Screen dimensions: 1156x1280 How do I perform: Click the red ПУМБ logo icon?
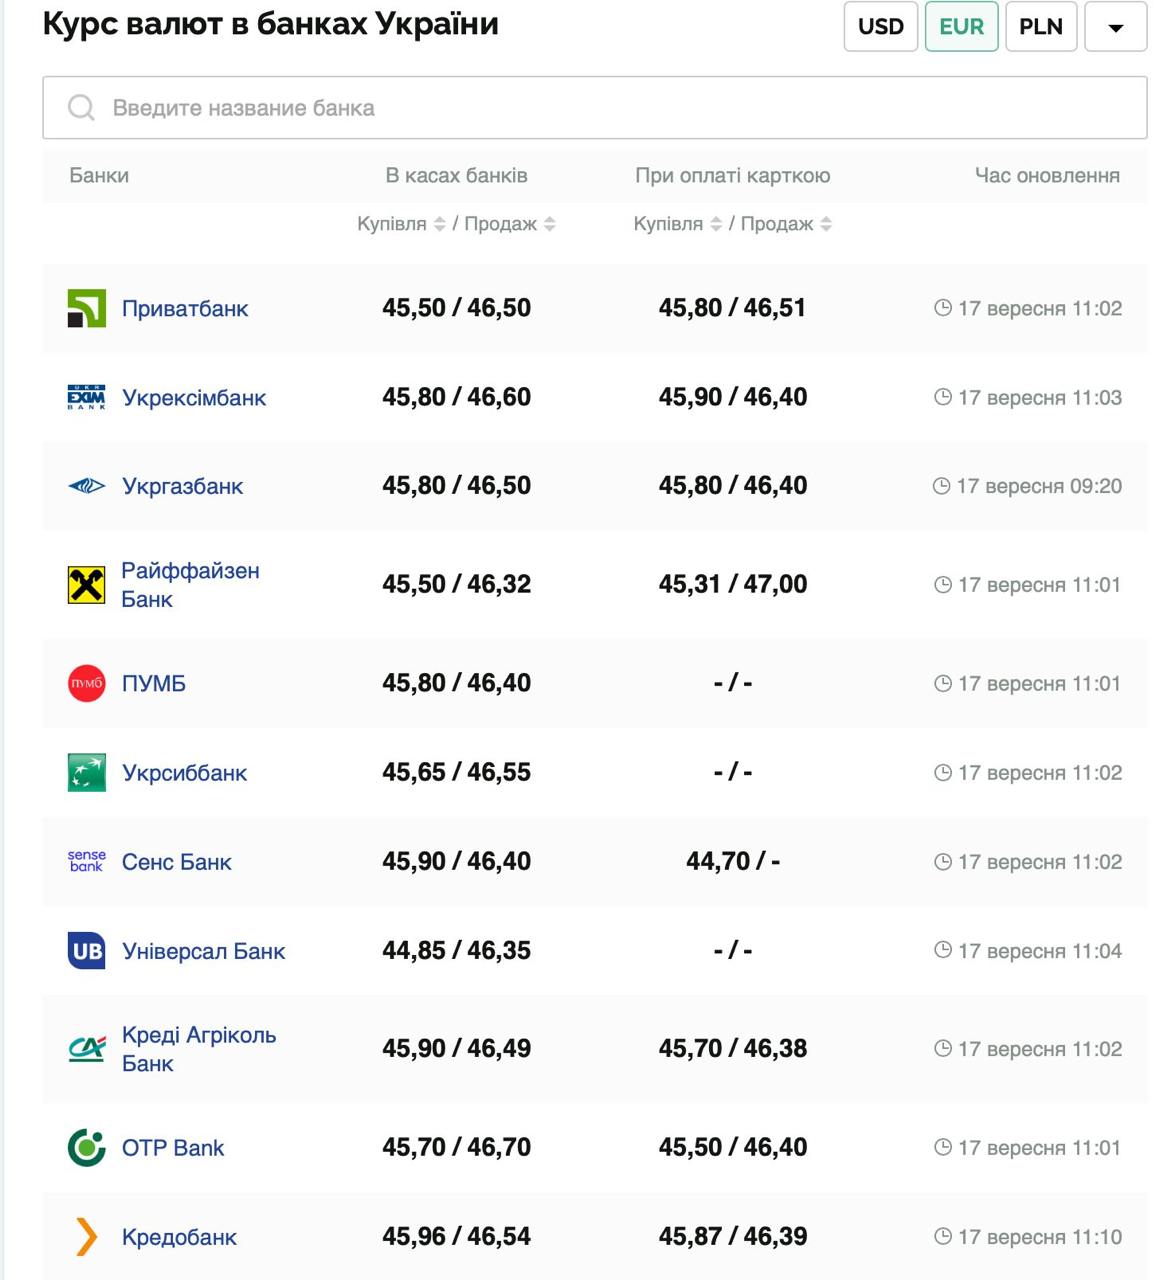pyautogui.click(x=86, y=684)
